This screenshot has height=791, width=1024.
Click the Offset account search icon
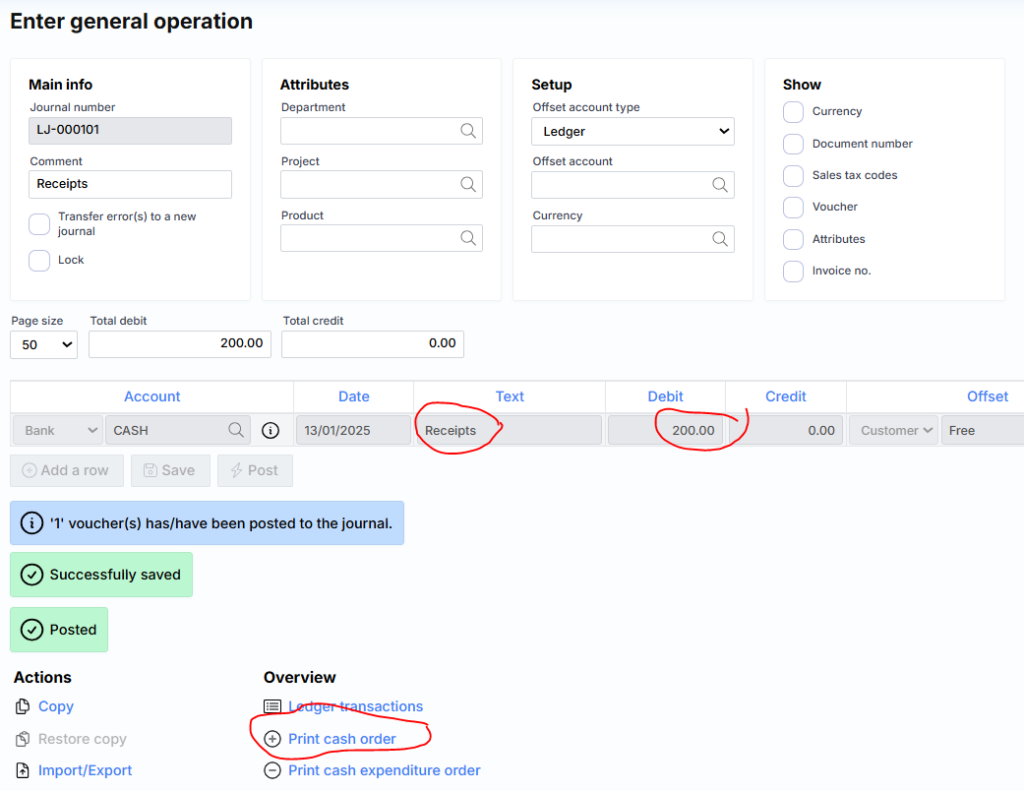pos(720,185)
